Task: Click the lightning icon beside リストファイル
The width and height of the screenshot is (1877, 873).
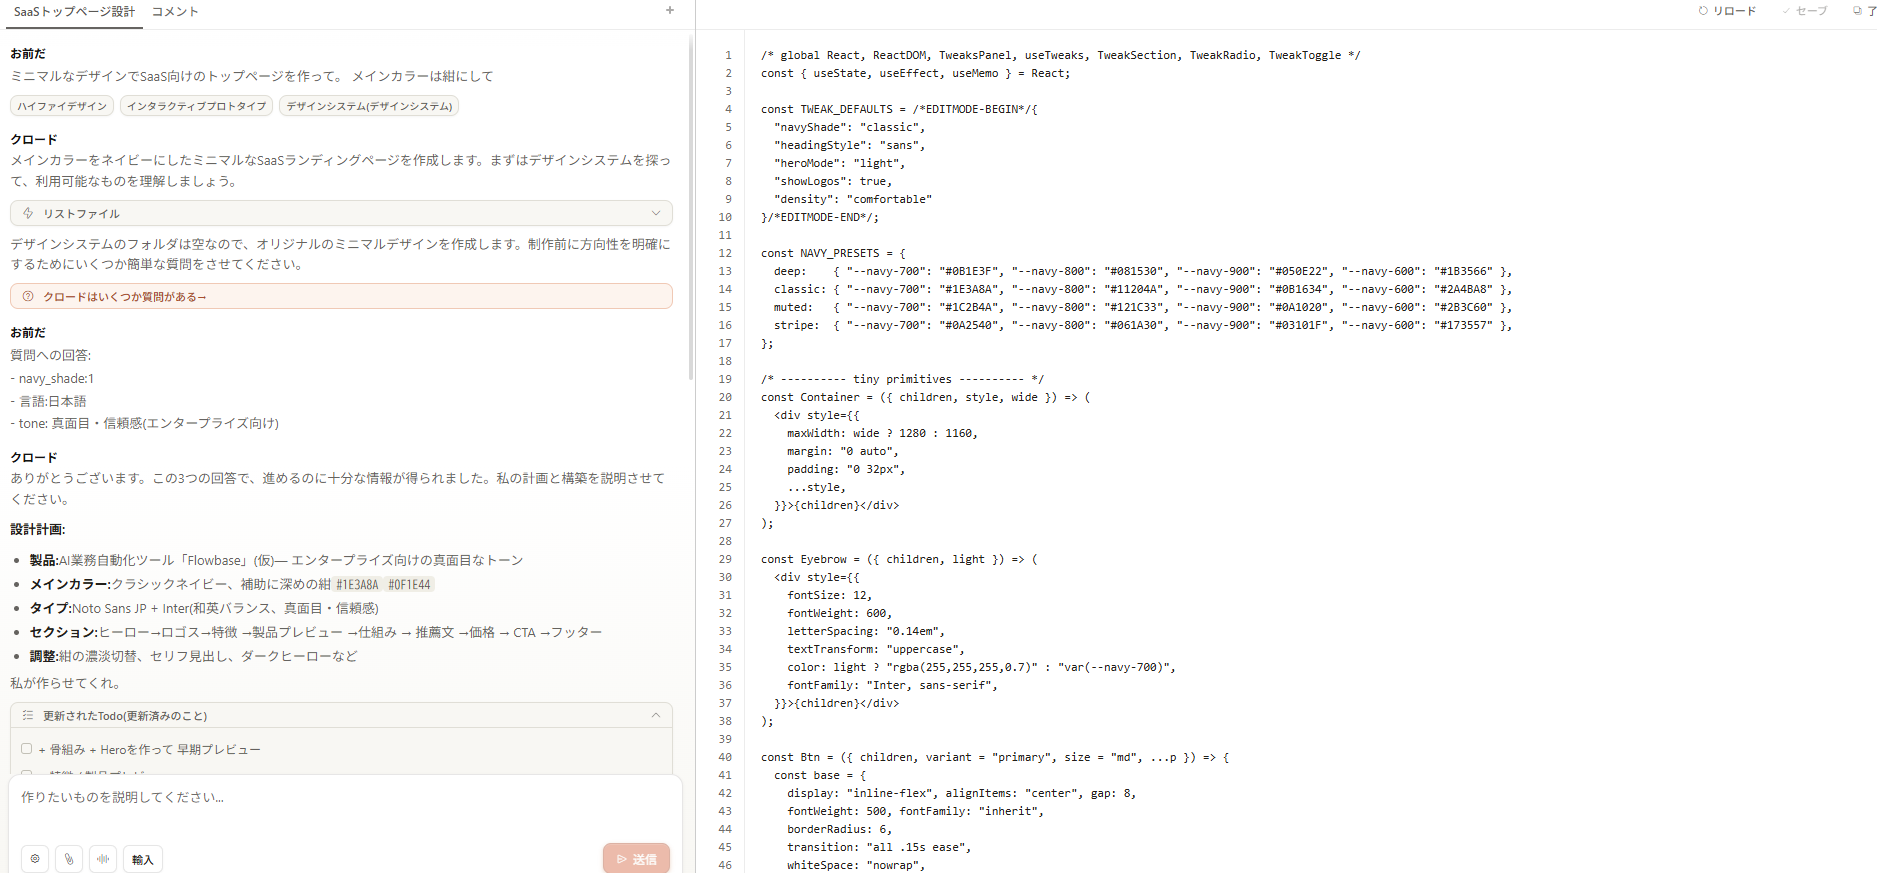Action: (x=28, y=213)
